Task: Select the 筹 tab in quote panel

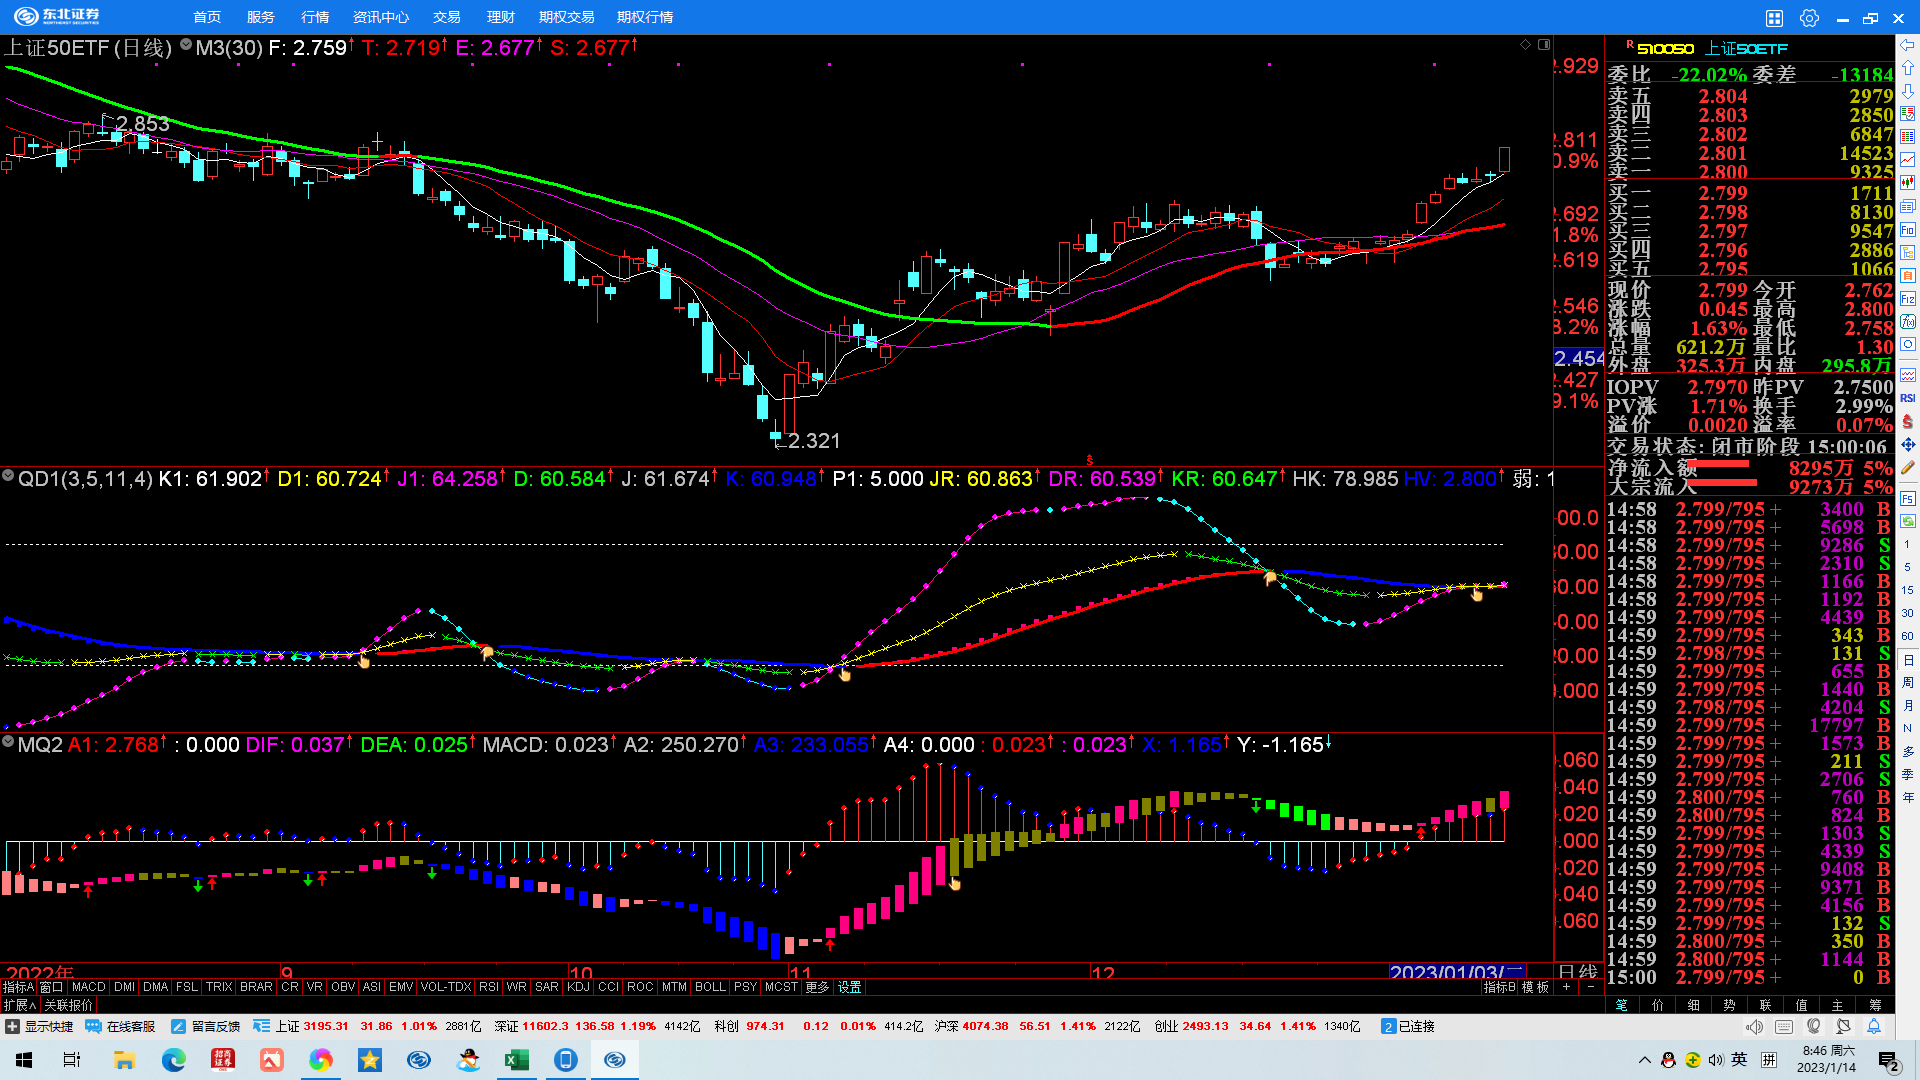Action: (1875, 1005)
